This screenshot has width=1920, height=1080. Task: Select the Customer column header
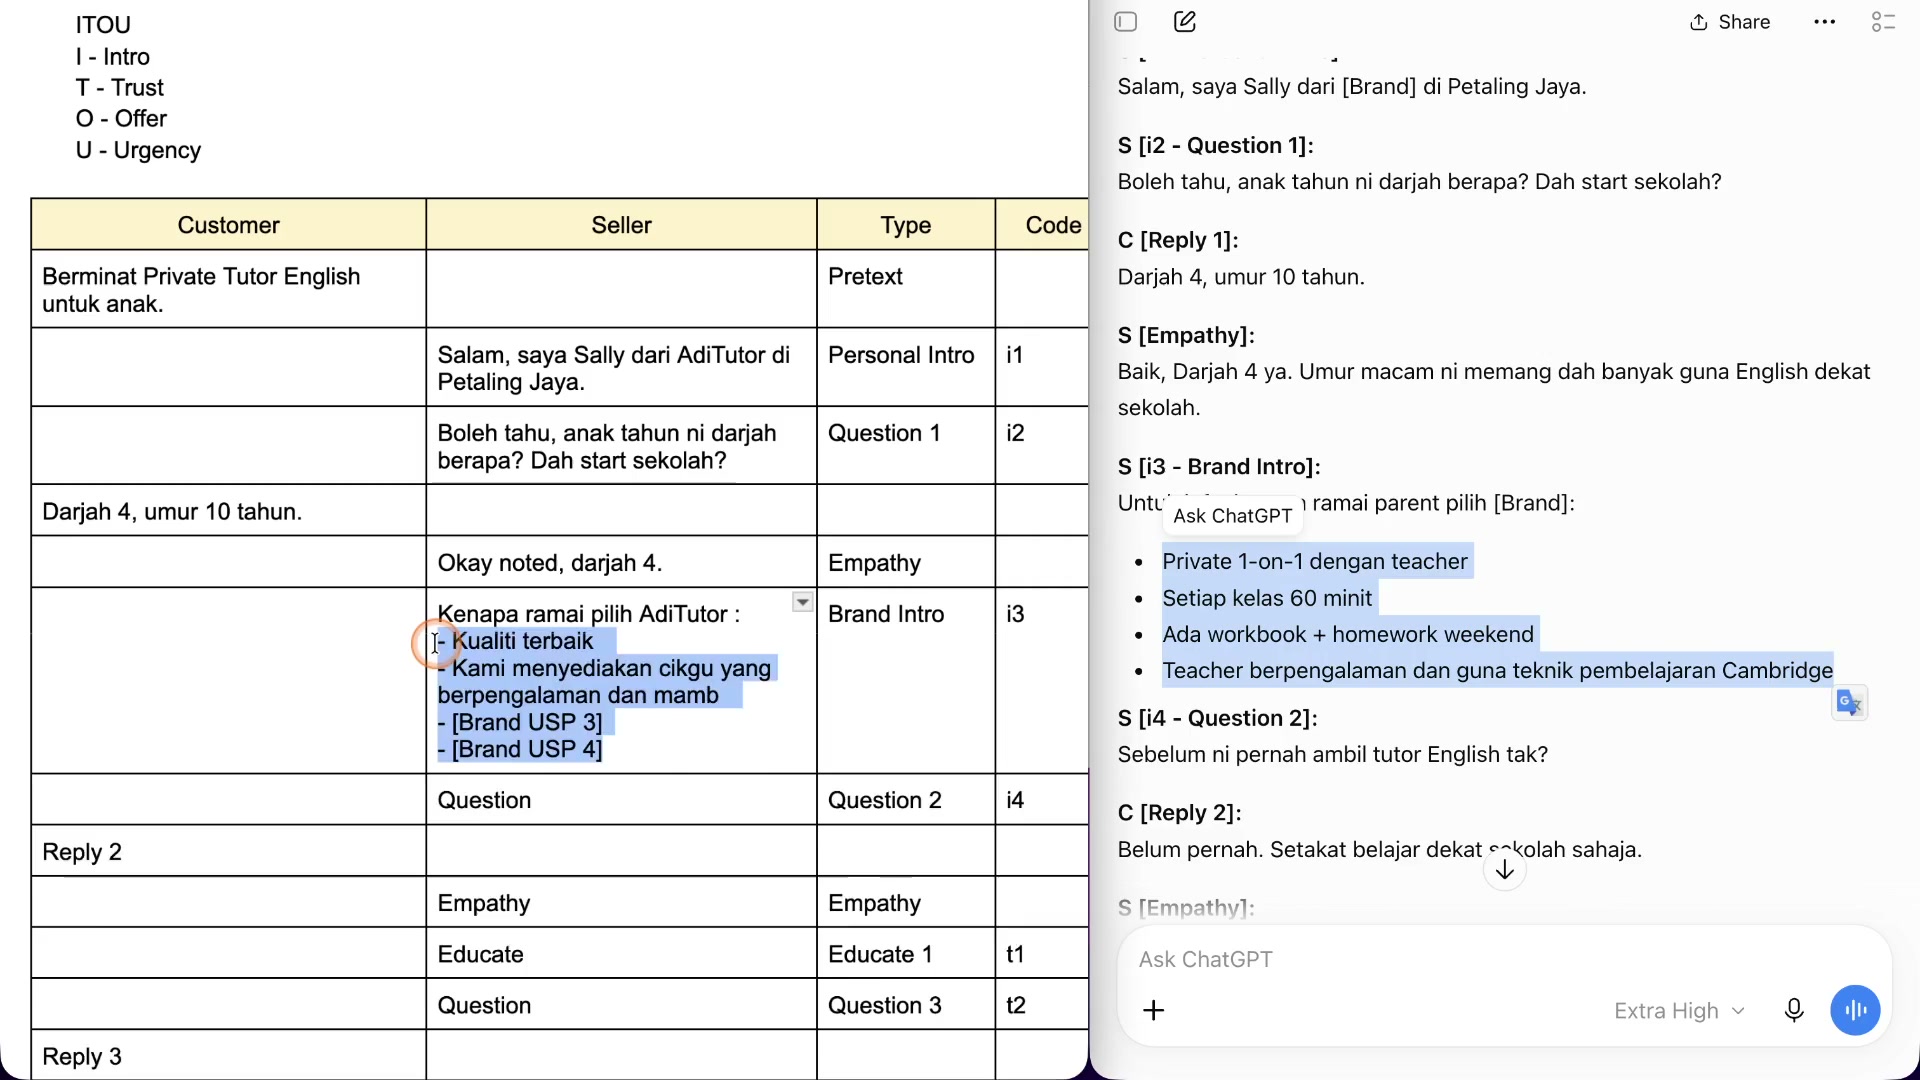(x=229, y=225)
